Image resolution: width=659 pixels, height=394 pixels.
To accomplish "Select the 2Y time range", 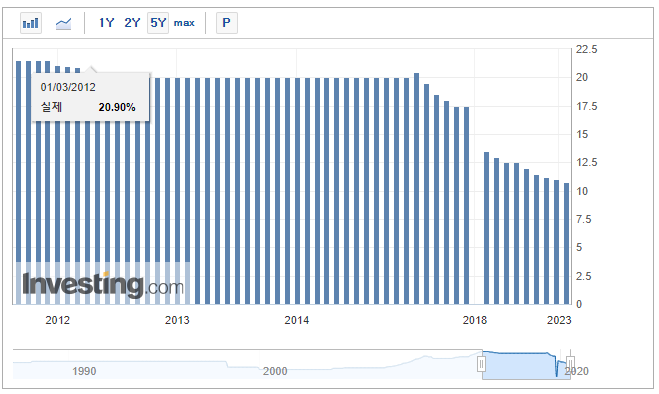I will (x=132, y=23).
